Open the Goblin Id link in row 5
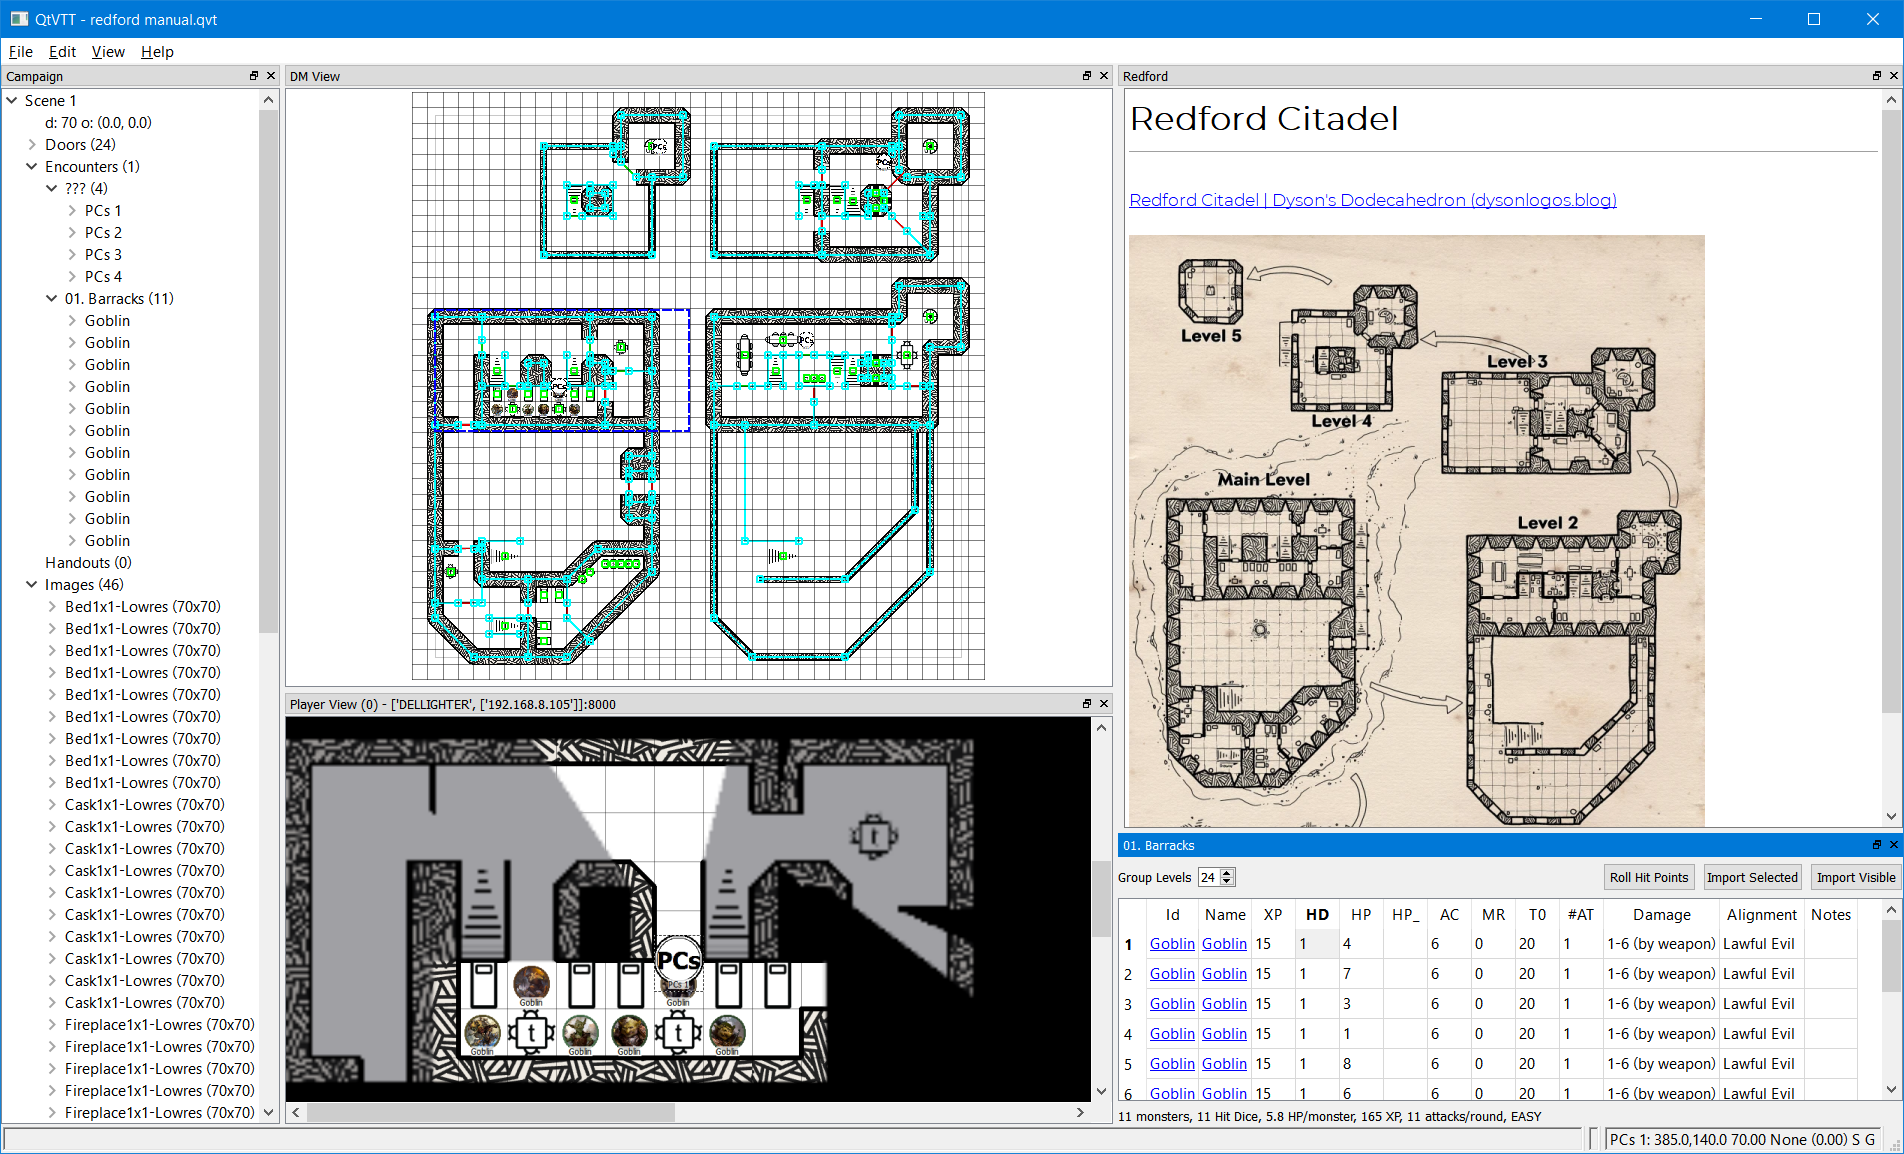 tap(1172, 1064)
